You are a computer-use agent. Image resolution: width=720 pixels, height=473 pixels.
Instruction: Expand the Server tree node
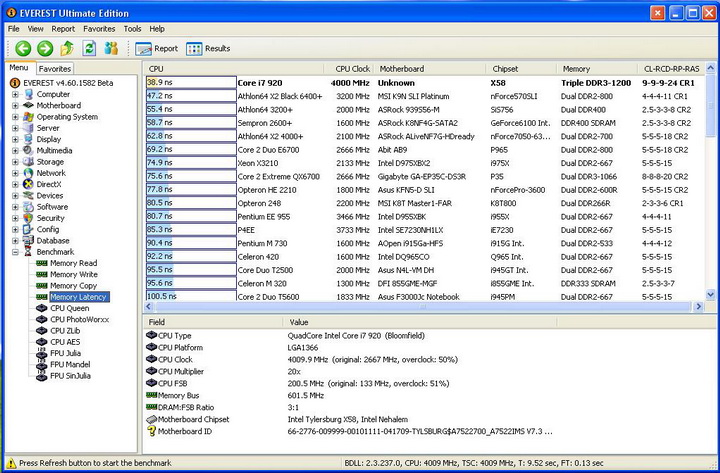tap(15, 128)
